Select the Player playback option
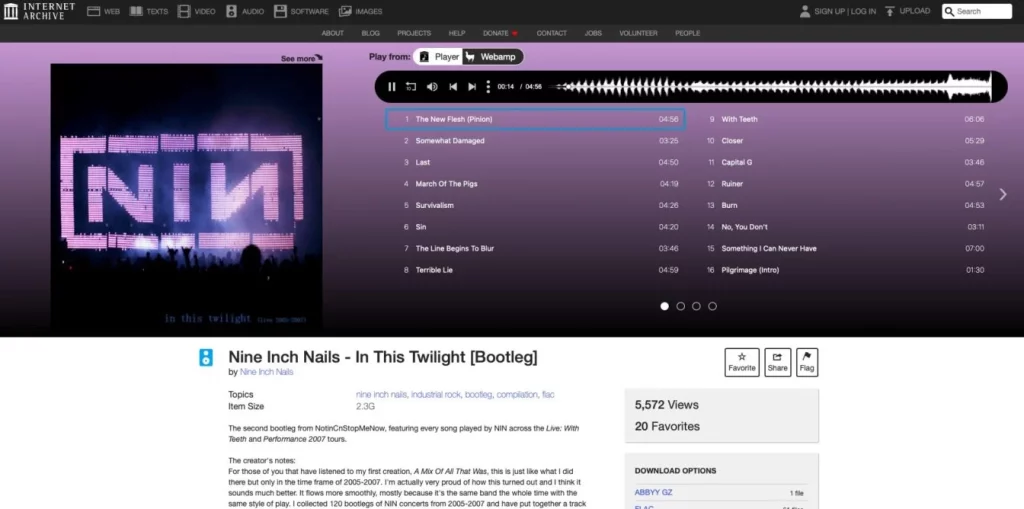Viewport: 1024px width, 509px height. tap(439, 57)
